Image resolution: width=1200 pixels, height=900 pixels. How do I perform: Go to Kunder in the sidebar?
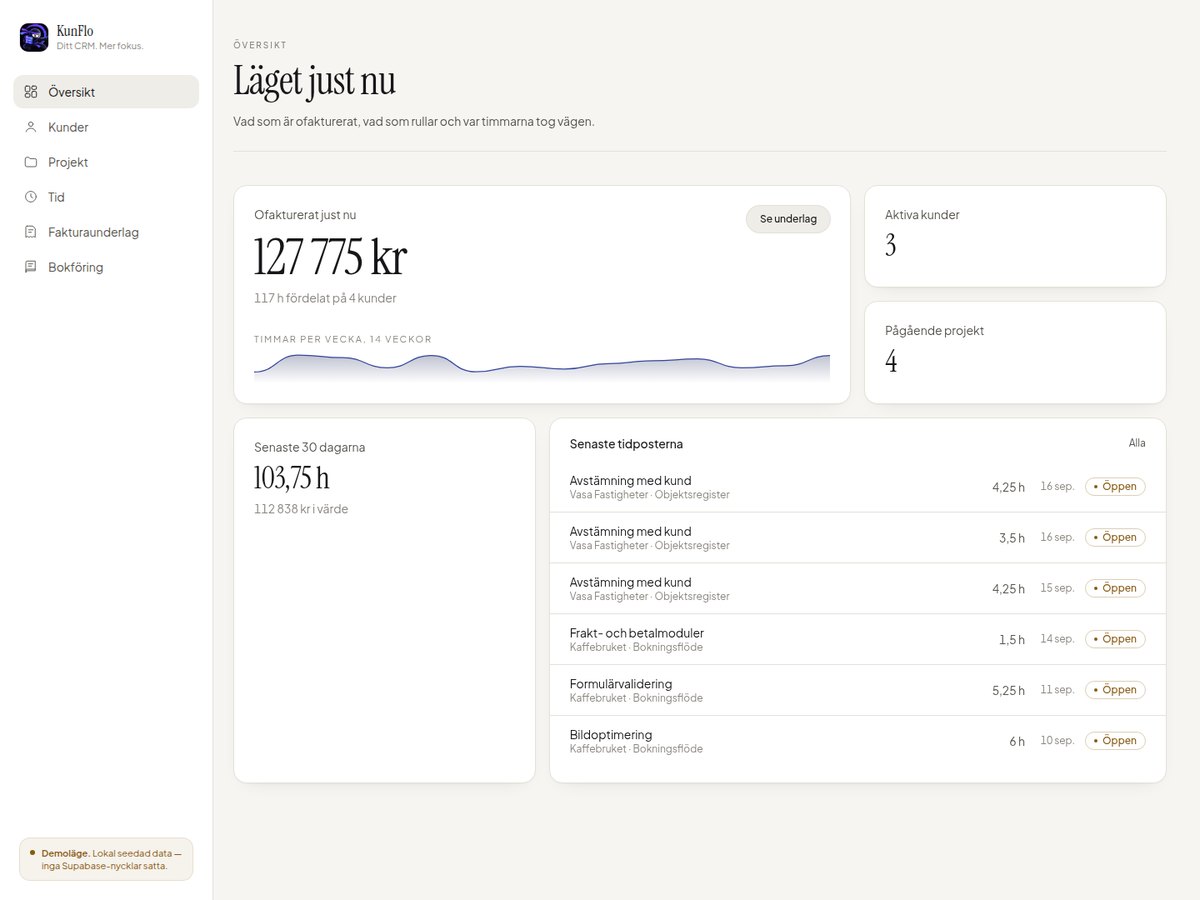coord(106,127)
